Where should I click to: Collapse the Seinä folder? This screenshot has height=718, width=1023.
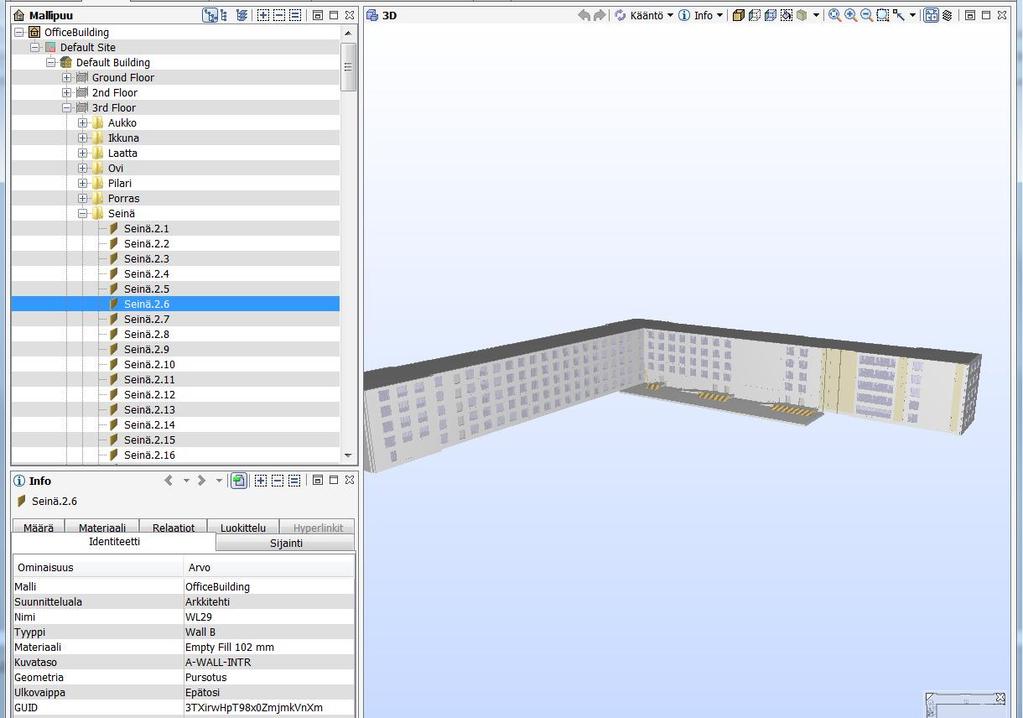82,213
